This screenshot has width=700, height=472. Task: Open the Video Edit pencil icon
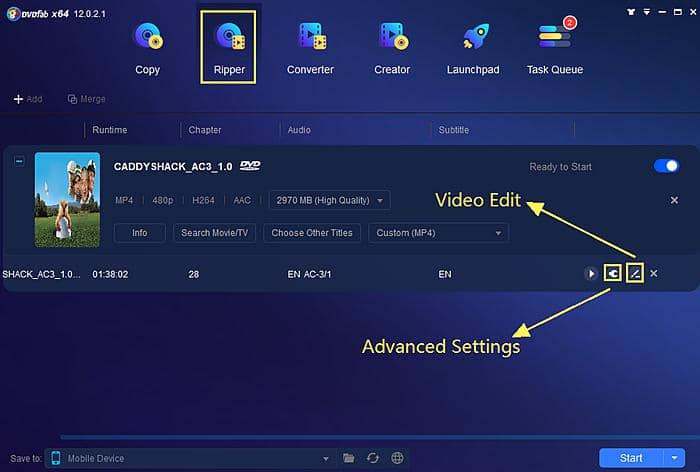tap(635, 273)
